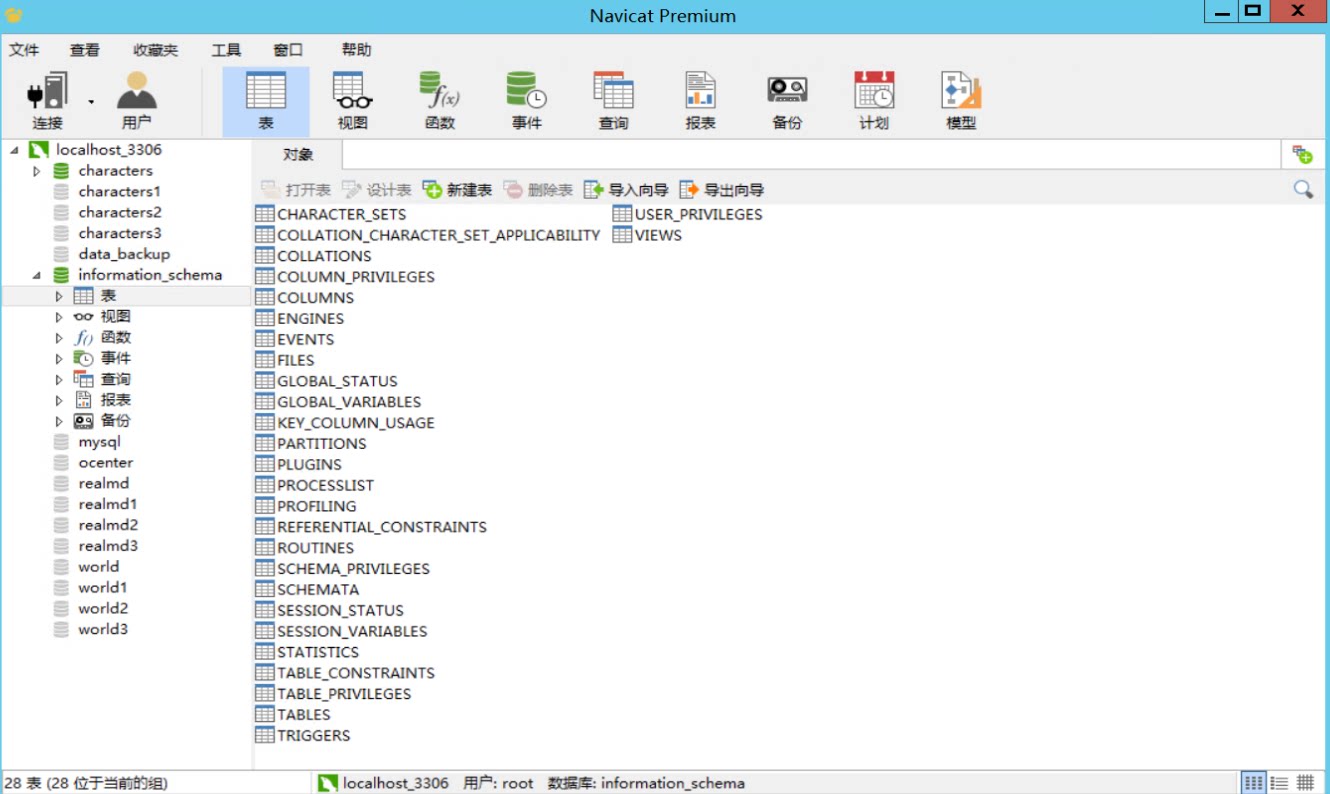Open the 工具 menu
Viewport: 1330px width, 794px height.
[x=226, y=50]
